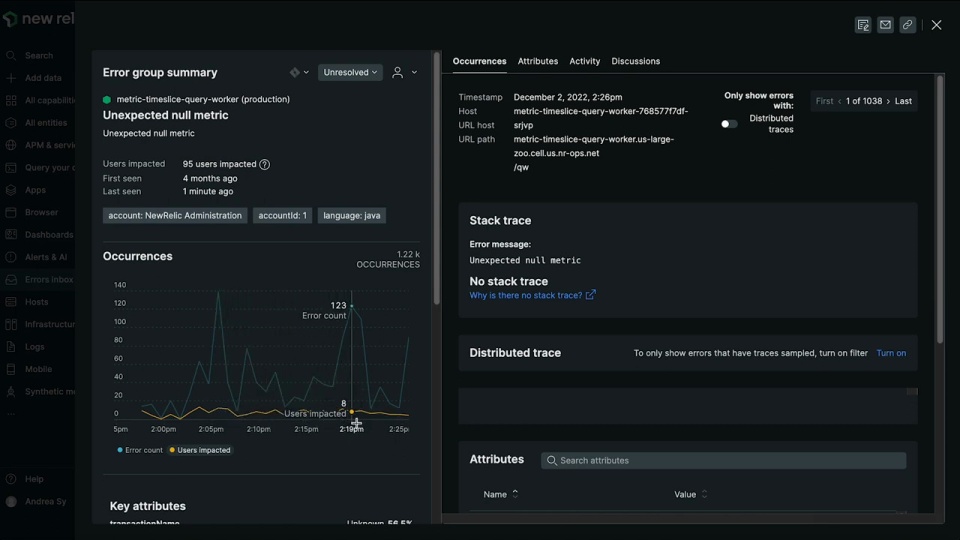The height and width of the screenshot is (540, 960).
Task: Click language: java tag
Action: 351,216
